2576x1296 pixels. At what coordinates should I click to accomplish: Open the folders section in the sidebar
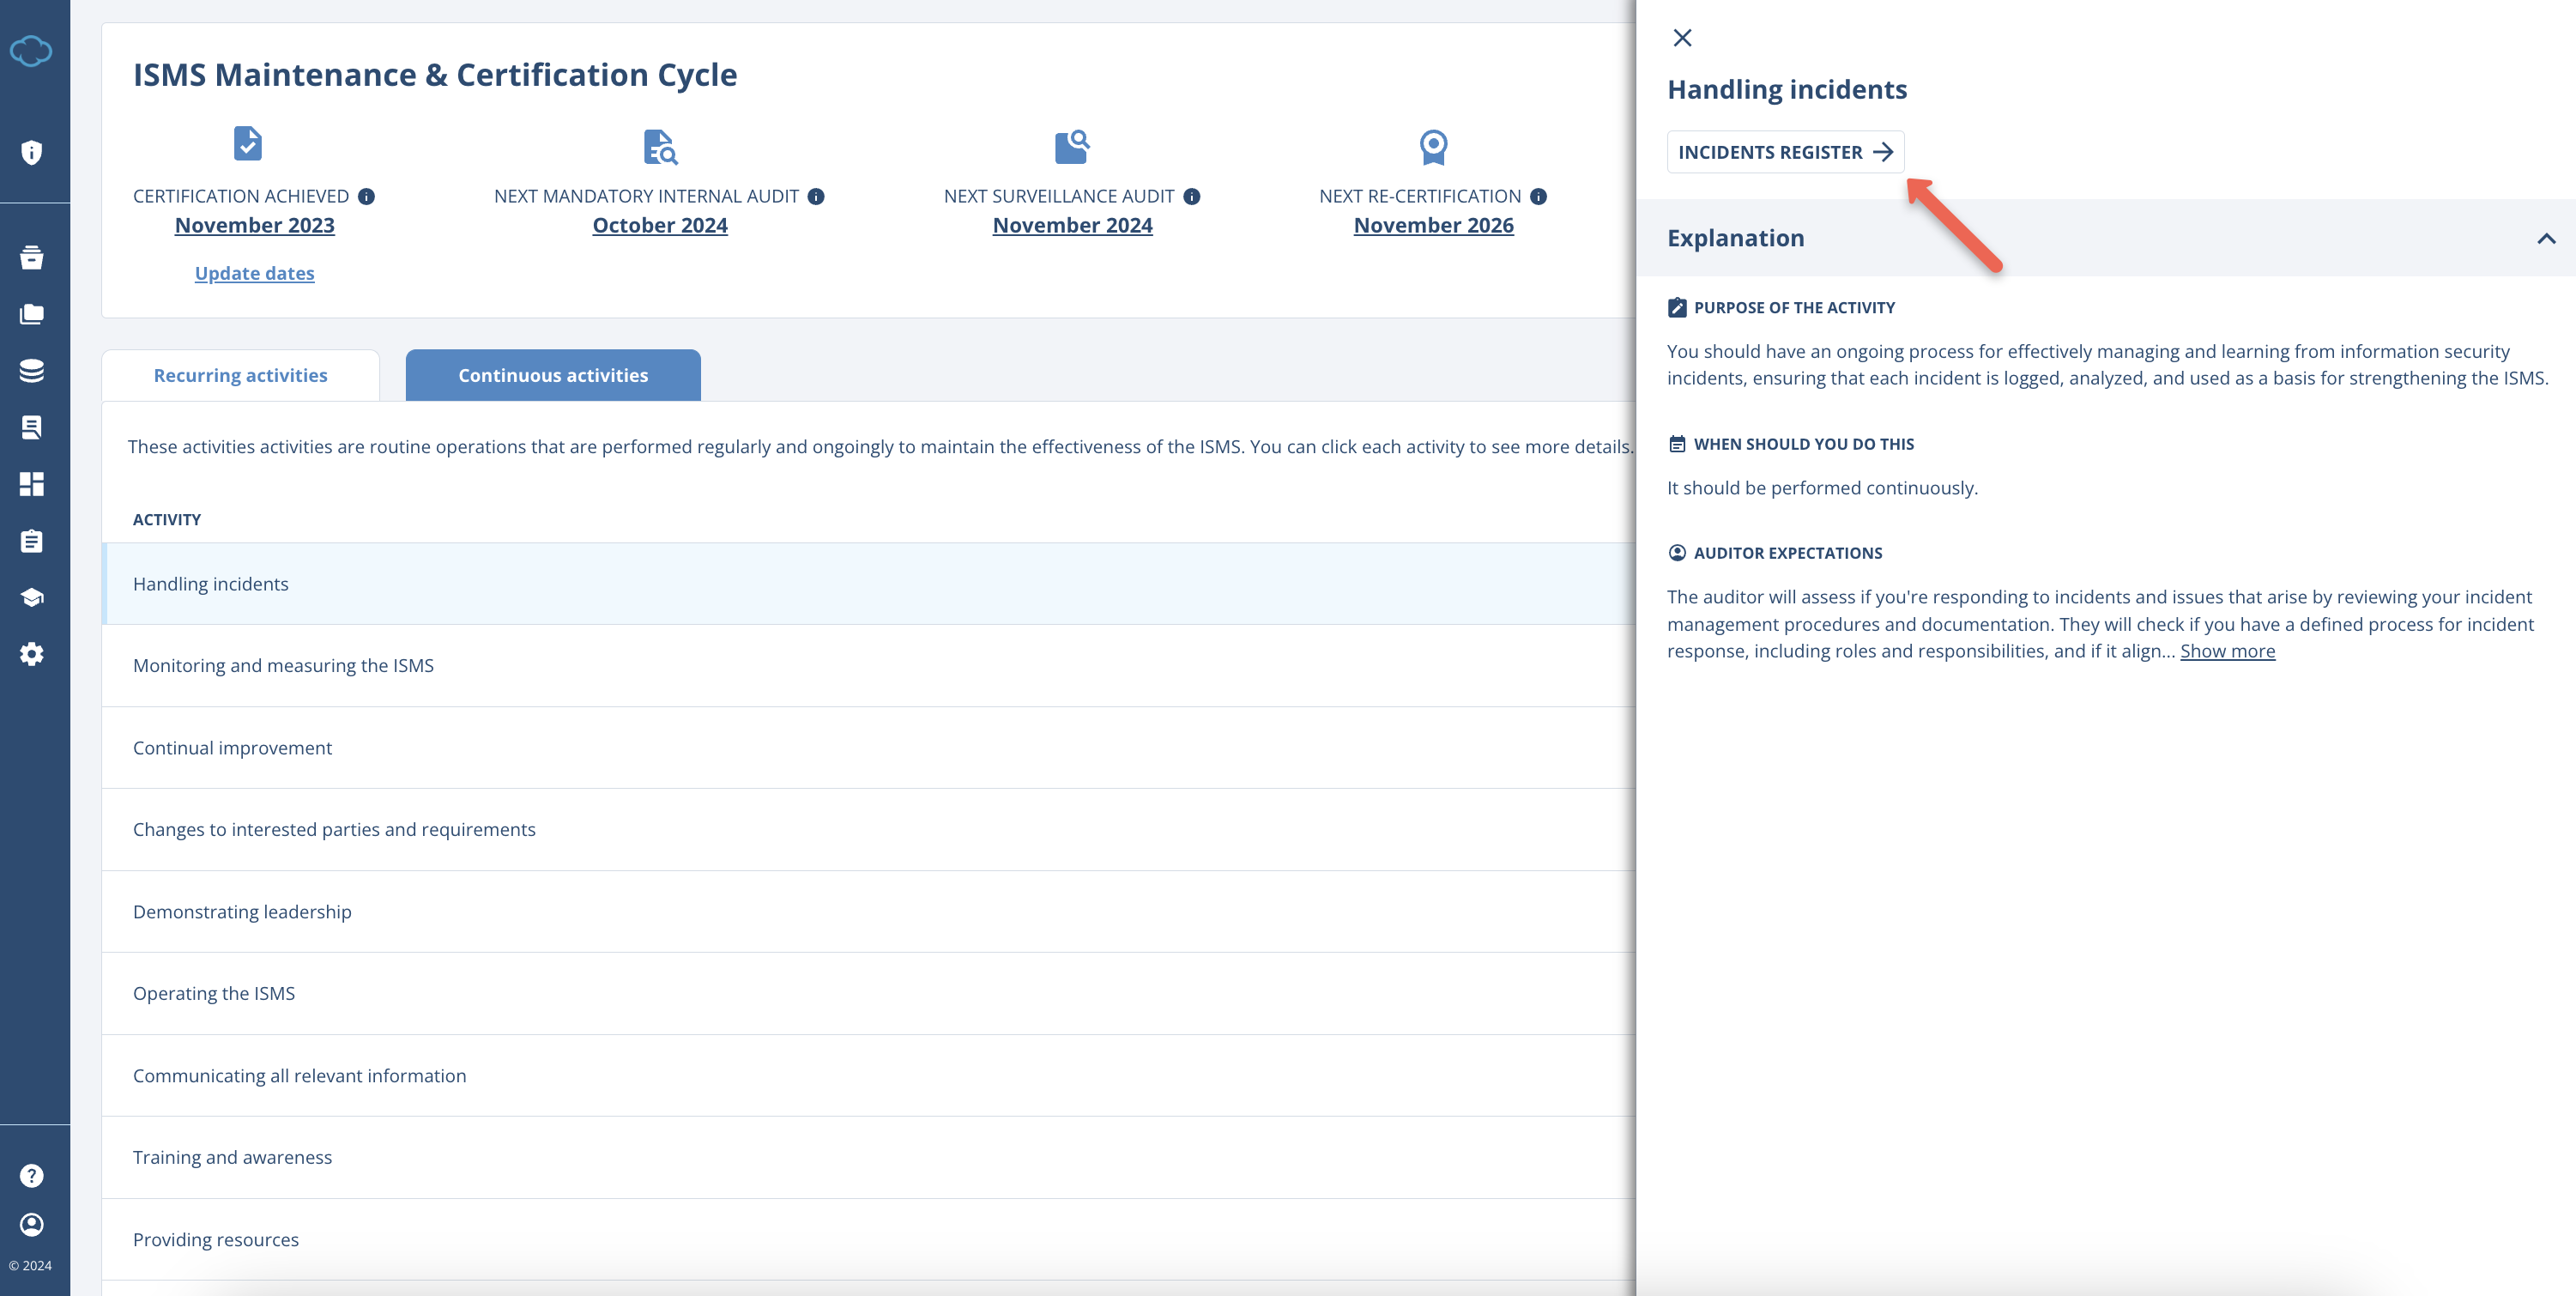pyautogui.click(x=33, y=313)
